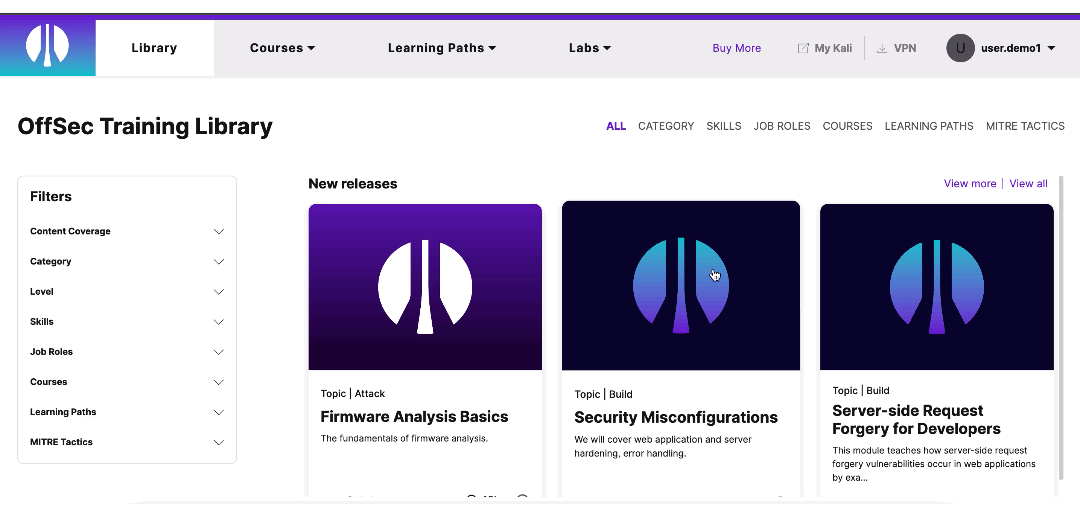Screen dimensions: 1080x517
Task: Open the Security Misconfigurations thumbnail
Action: coord(681,286)
